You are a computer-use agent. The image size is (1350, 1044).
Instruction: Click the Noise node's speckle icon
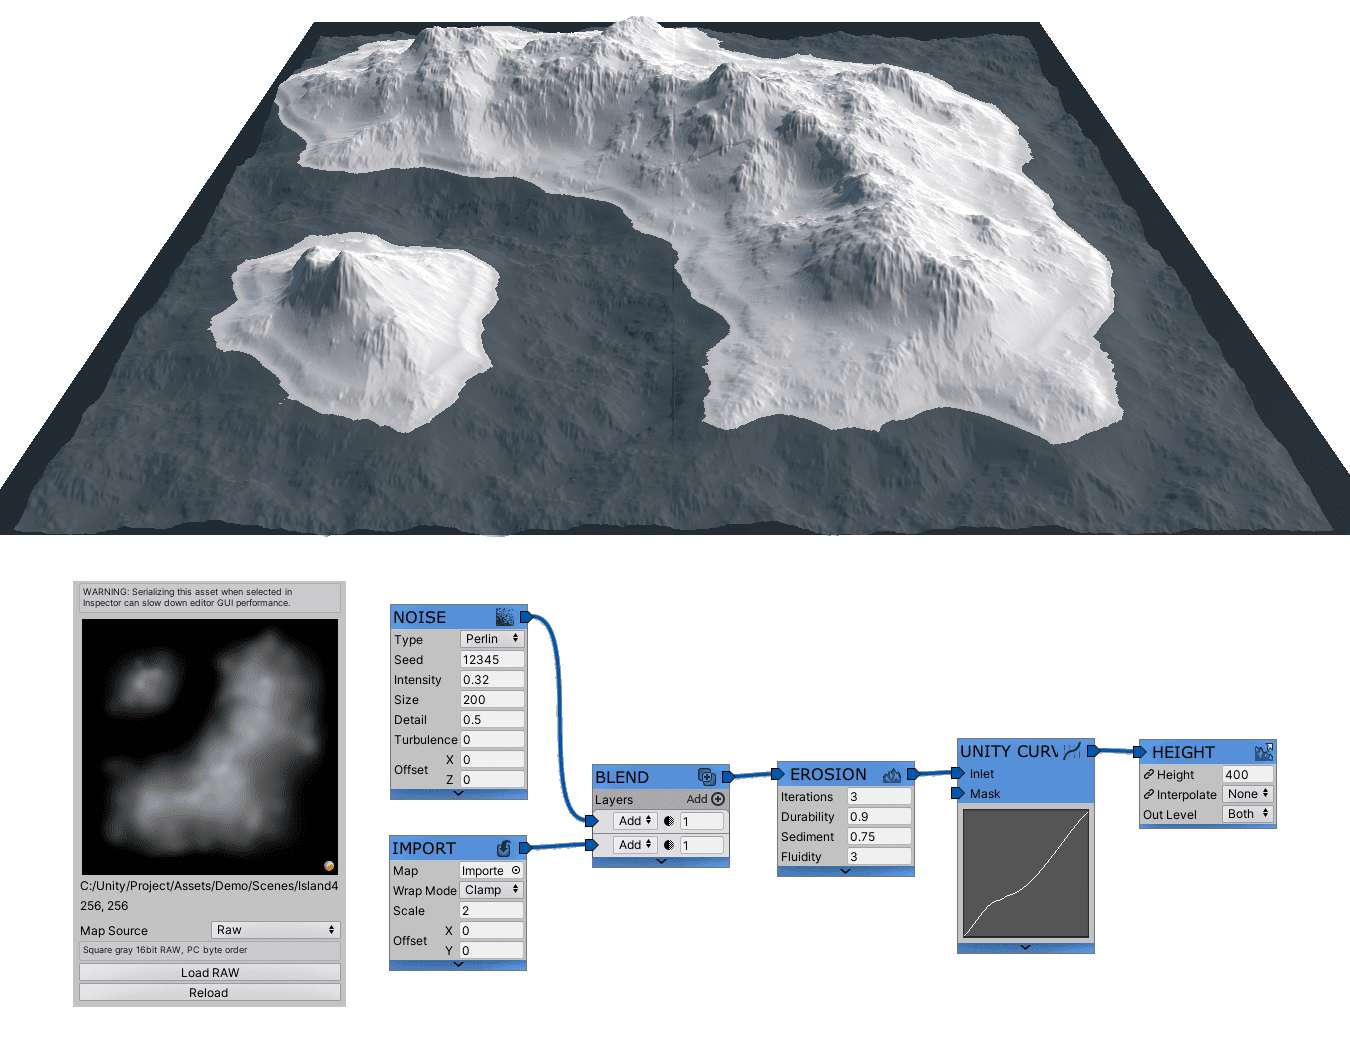point(505,617)
